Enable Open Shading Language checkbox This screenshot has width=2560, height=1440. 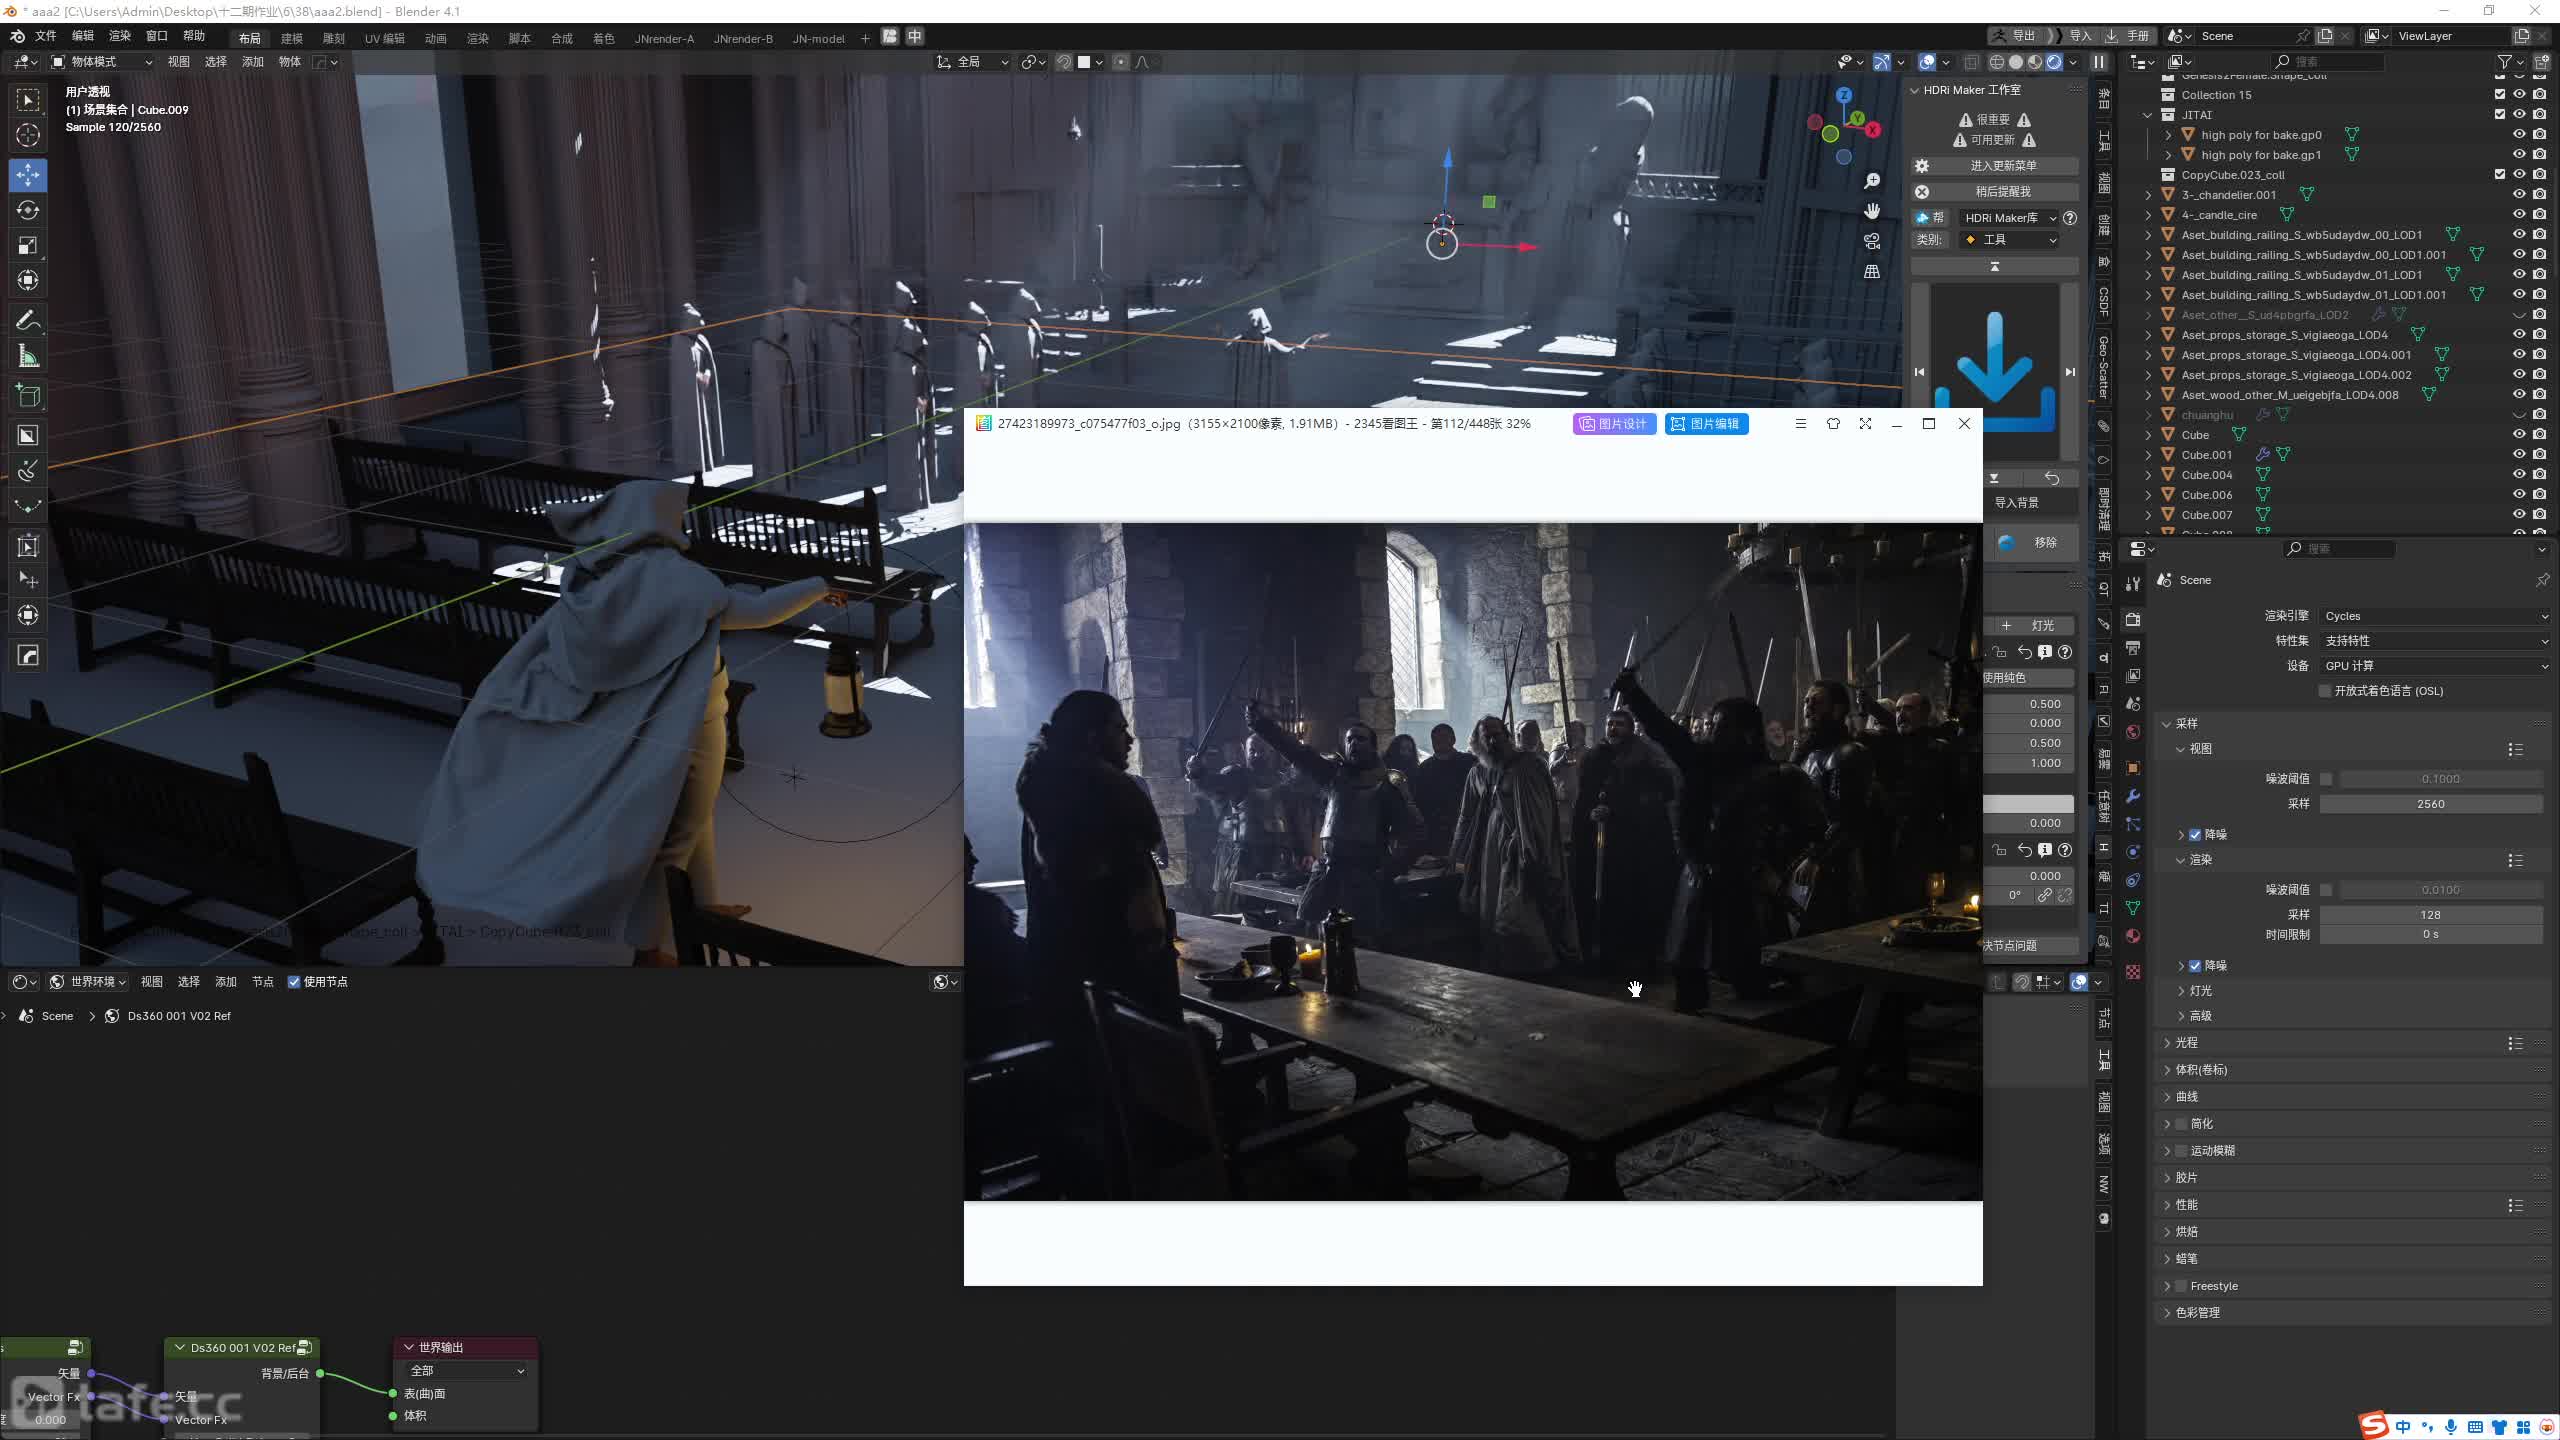(x=2325, y=691)
